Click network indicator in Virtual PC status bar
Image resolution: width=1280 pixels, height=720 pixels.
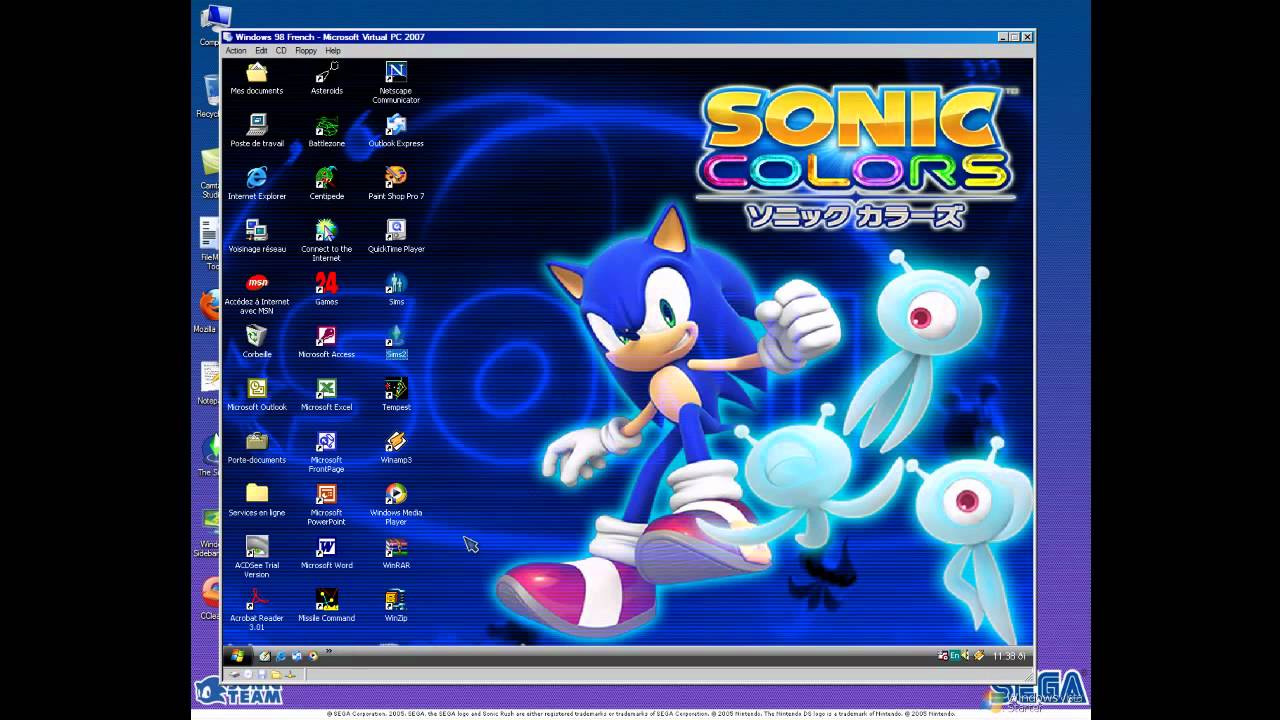click(290, 674)
